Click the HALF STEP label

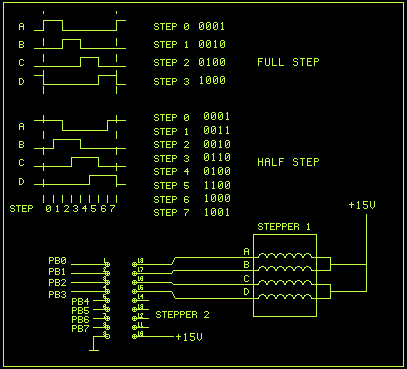pyautogui.click(x=288, y=162)
